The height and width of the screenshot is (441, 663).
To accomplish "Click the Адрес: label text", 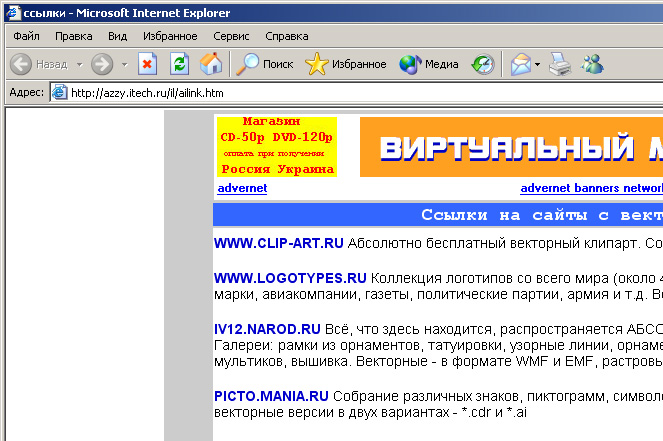I will point(27,93).
